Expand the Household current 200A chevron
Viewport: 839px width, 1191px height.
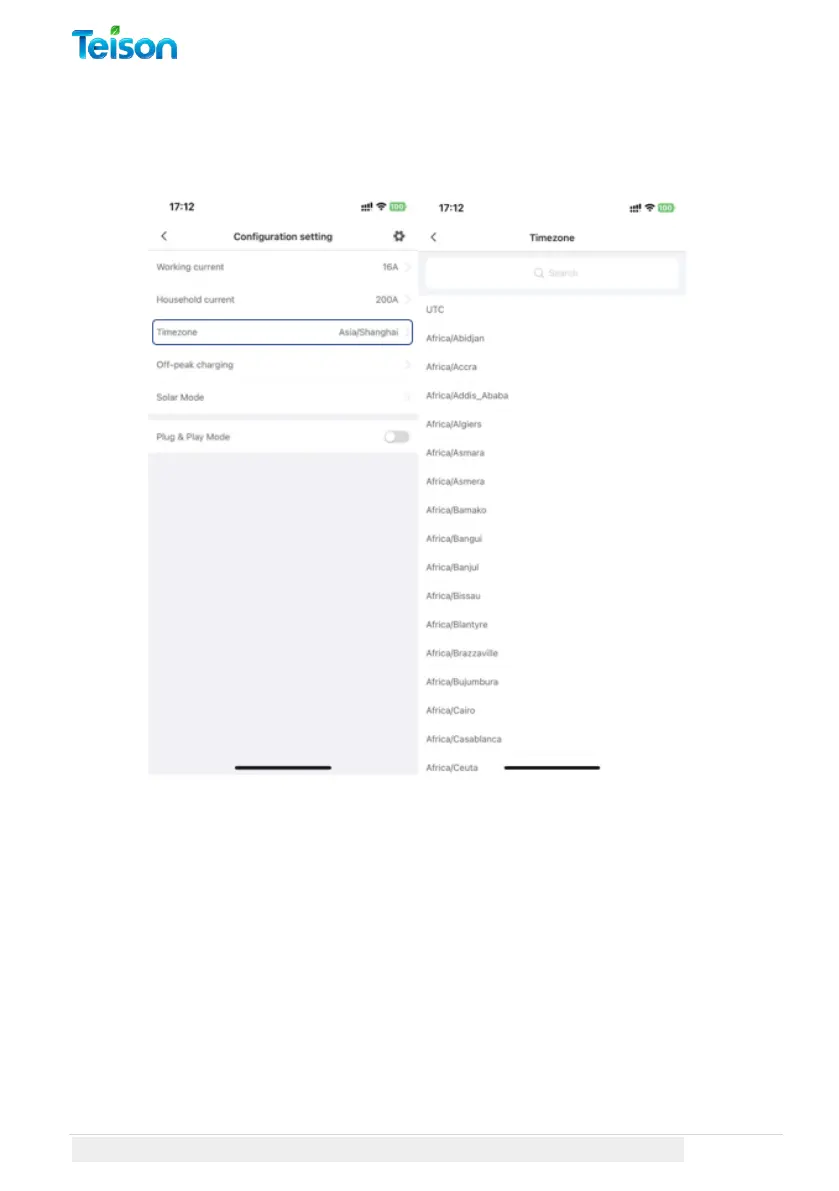(408, 299)
